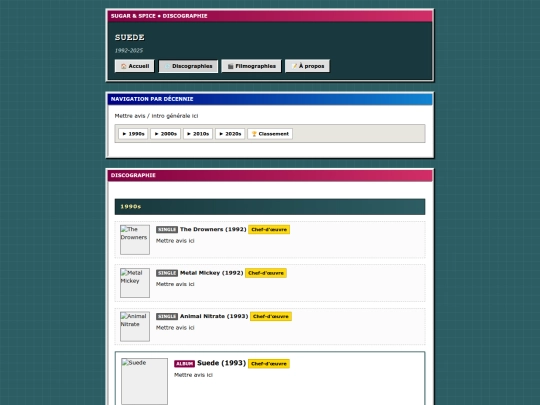The image size is (540, 405).
Task: Click the disc icon on Discographies
Action: pos(167,66)
